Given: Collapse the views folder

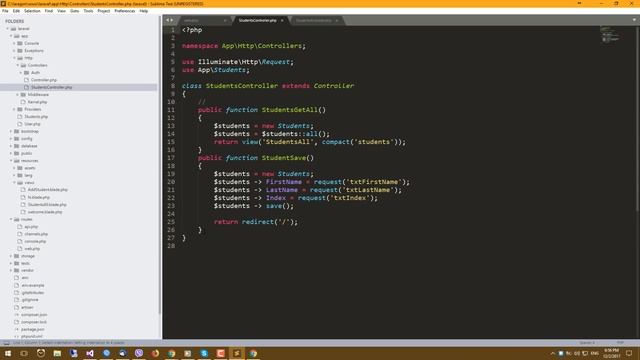Looking at the screenshot, I should [15, 183].
